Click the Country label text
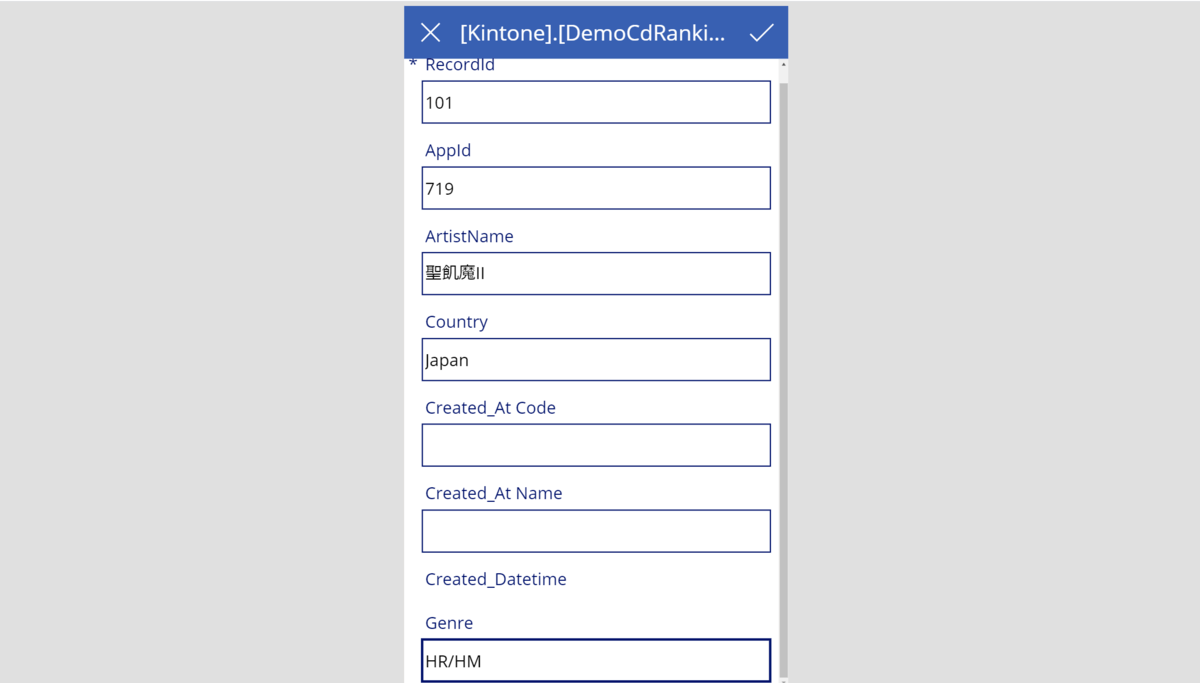 click(x=456, y=322)
